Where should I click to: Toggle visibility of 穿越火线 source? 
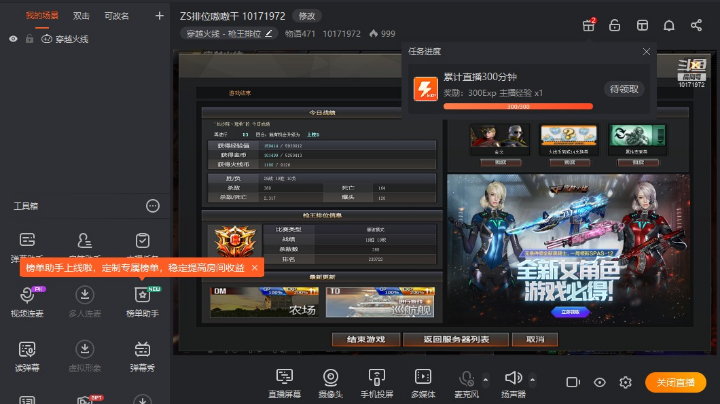13,39
